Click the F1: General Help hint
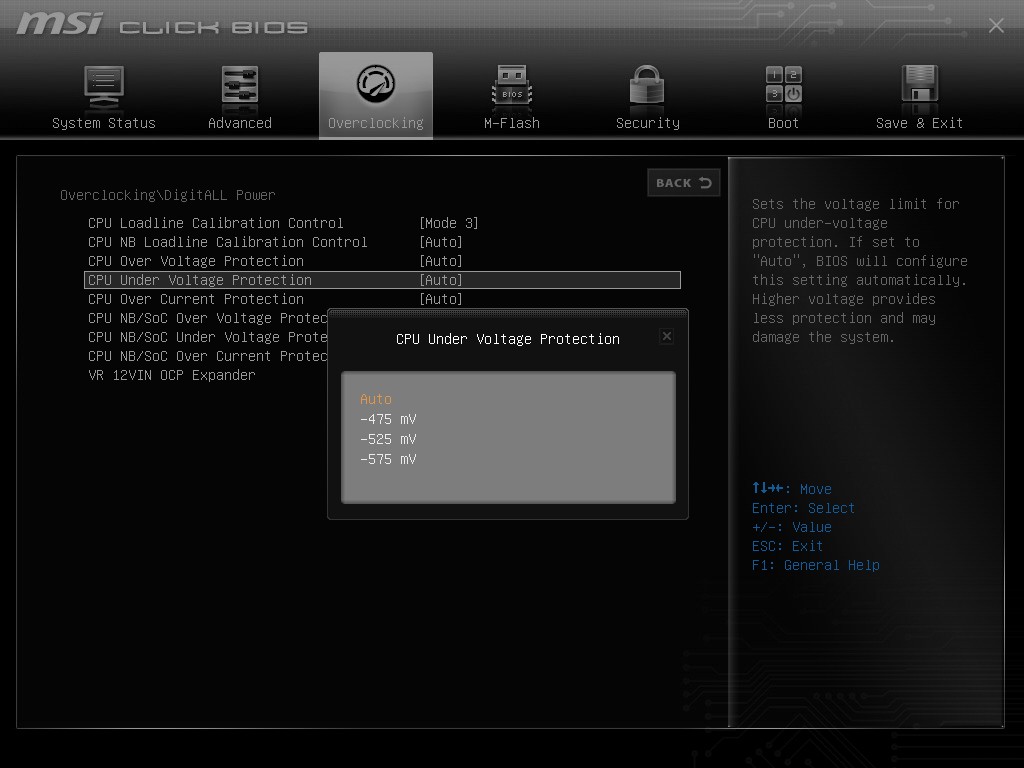 point(816,566)
